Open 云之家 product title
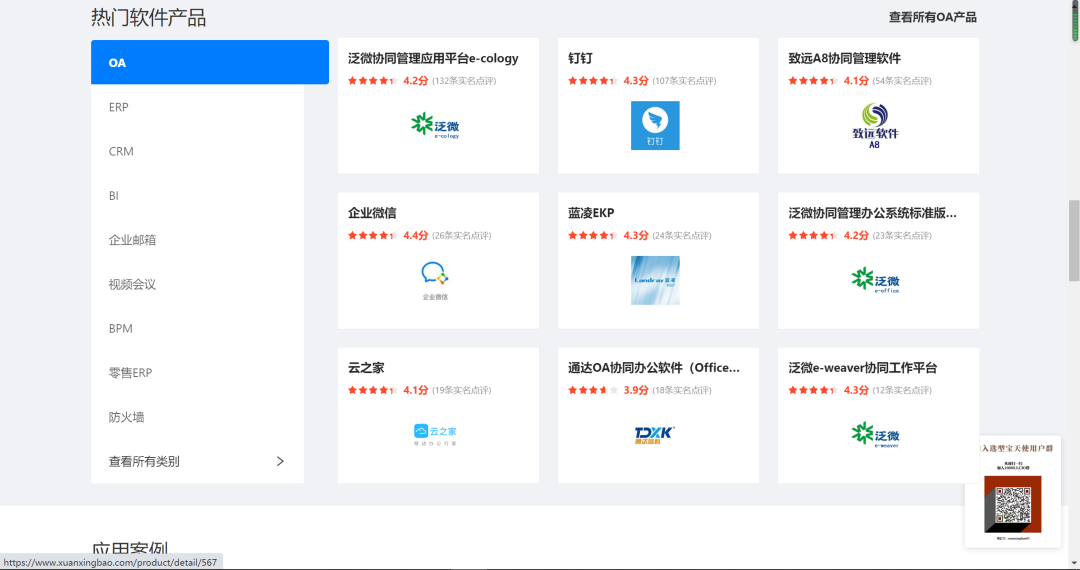The width and height of the screenshot is (1080, 570). coord(366,368)
